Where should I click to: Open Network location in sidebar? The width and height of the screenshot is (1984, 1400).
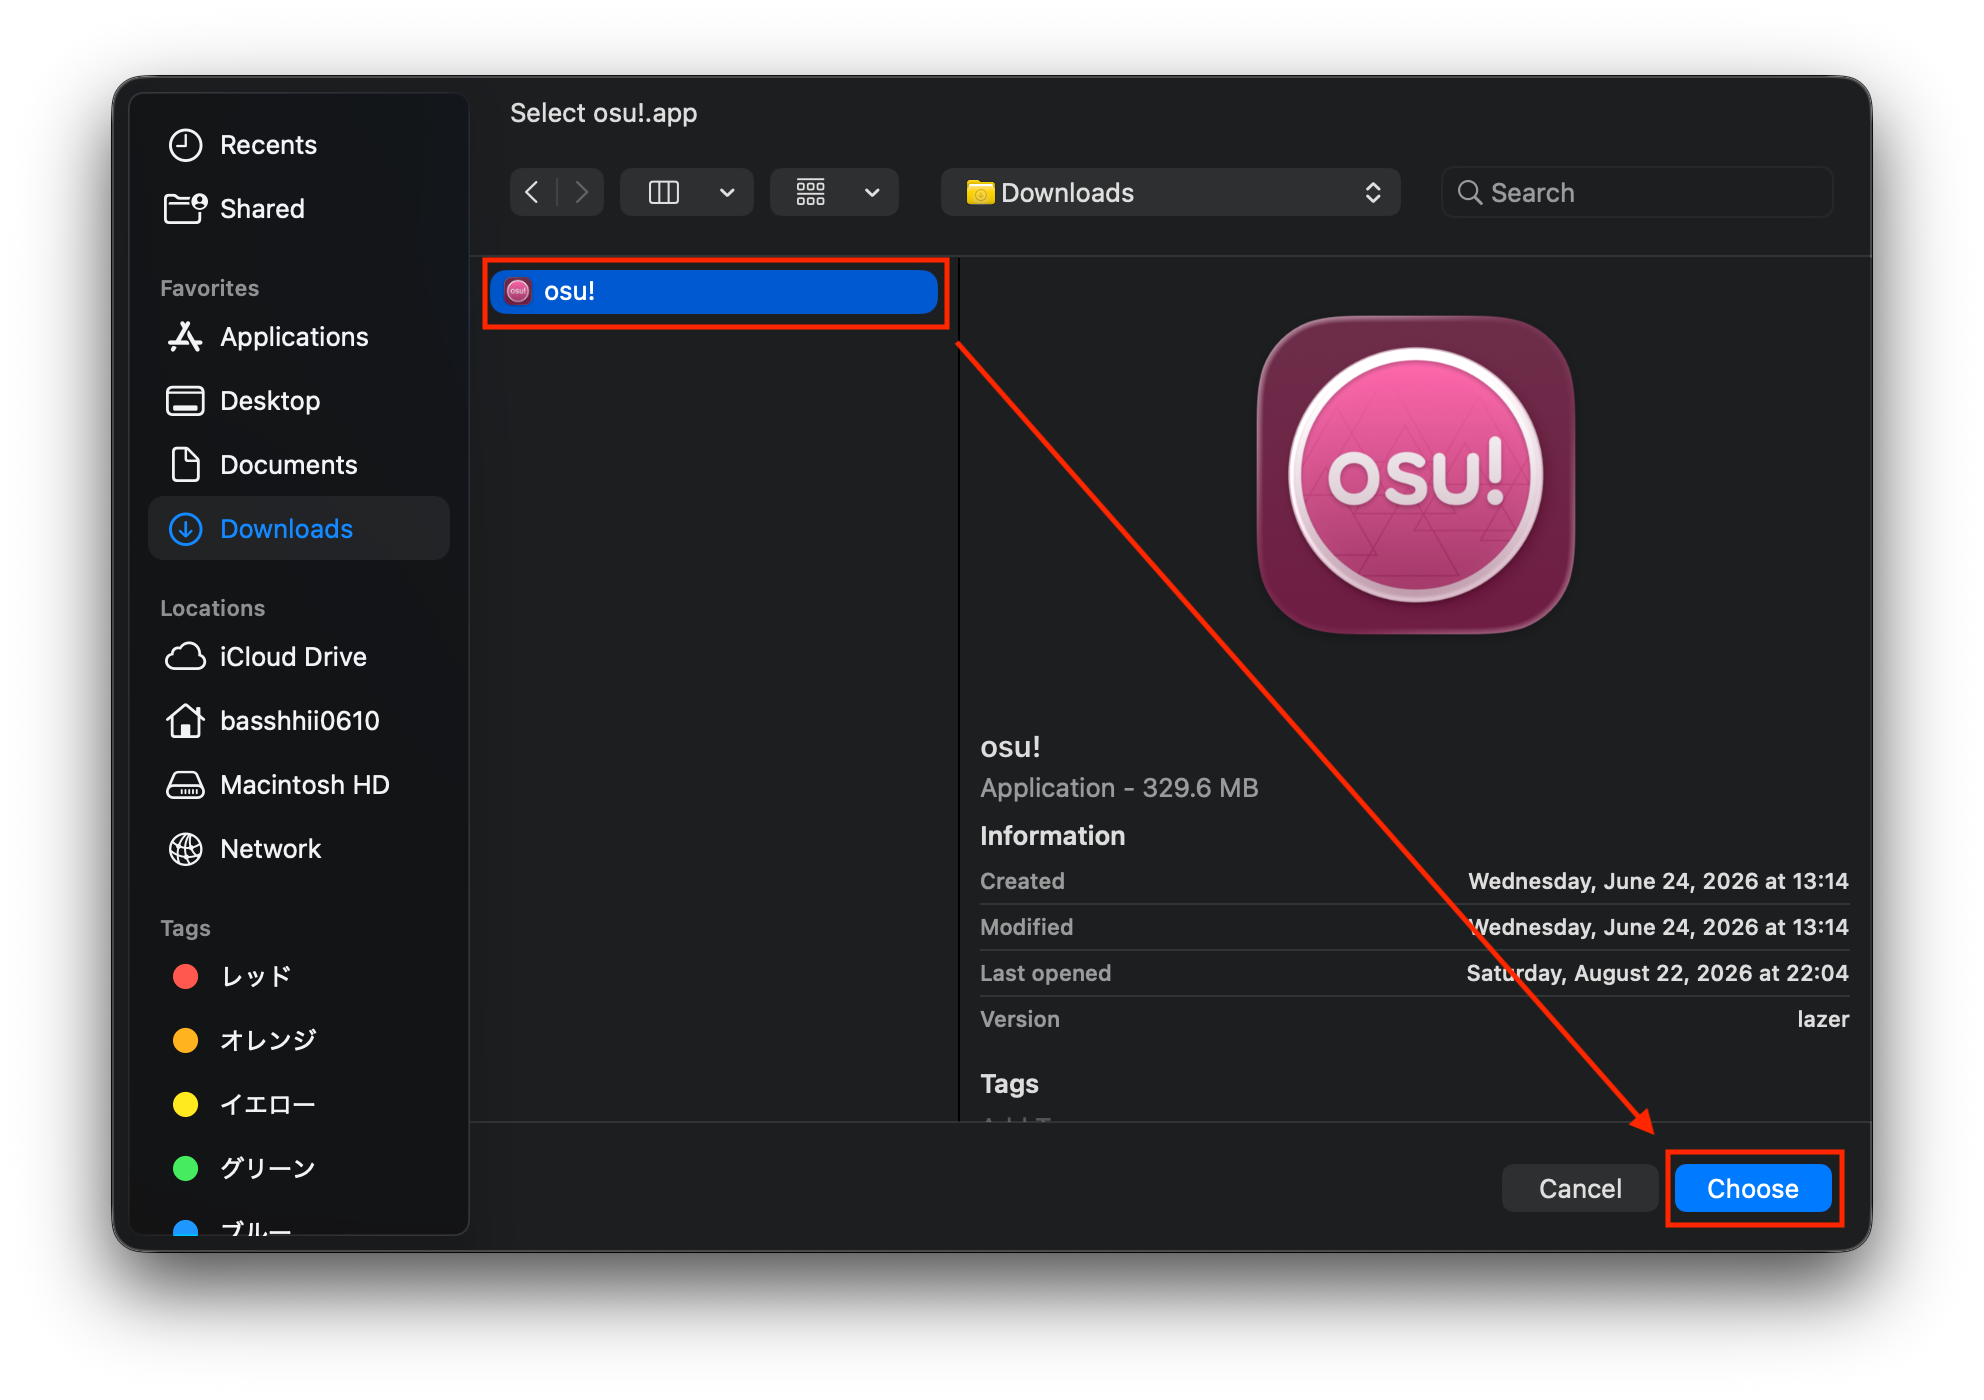tap(298, 849)
